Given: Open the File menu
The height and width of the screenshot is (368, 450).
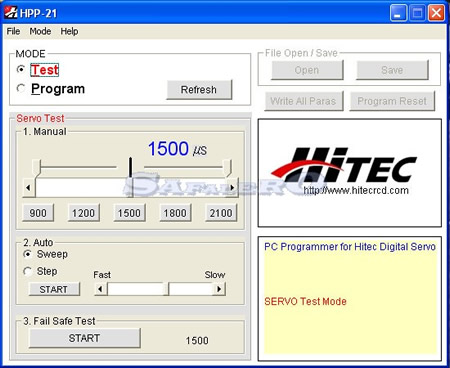Looking at the screenshot, I should click(x=13, y=31).
